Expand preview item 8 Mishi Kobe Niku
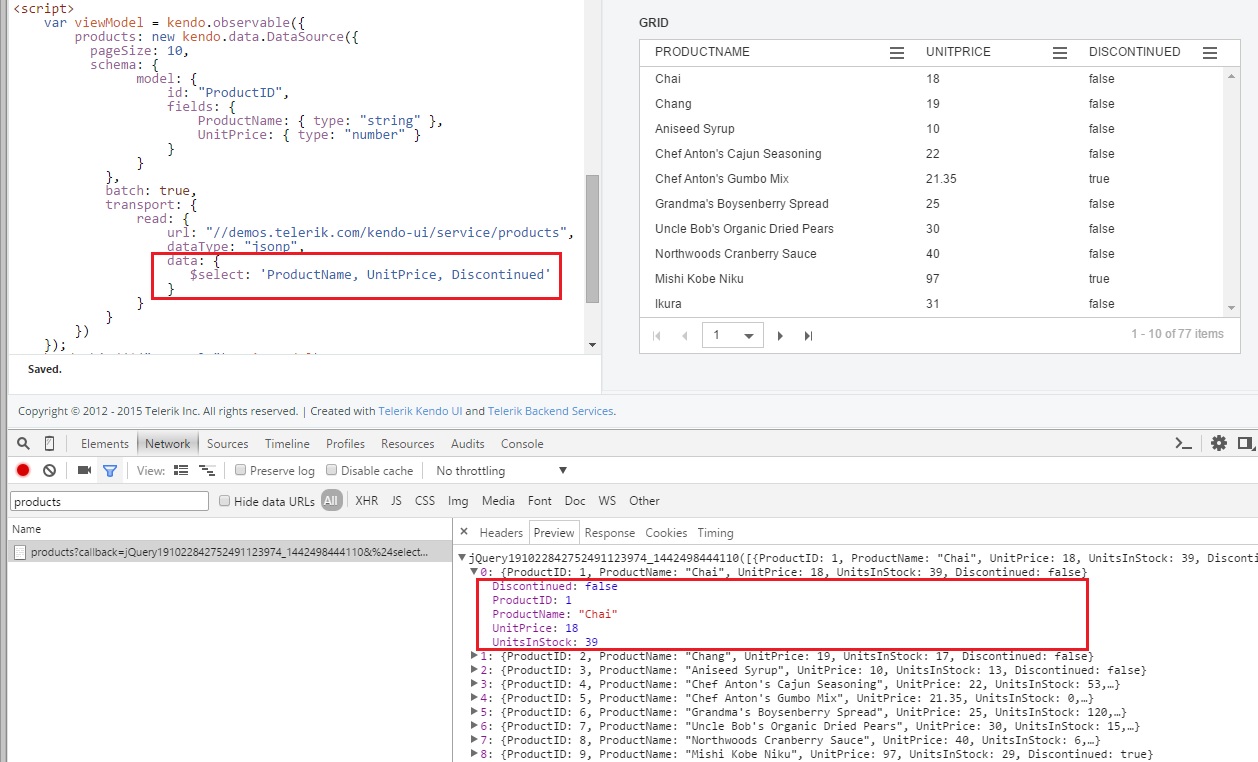Image resolution: width=1258 pixels, height=762 pixels. pos(475,754)
